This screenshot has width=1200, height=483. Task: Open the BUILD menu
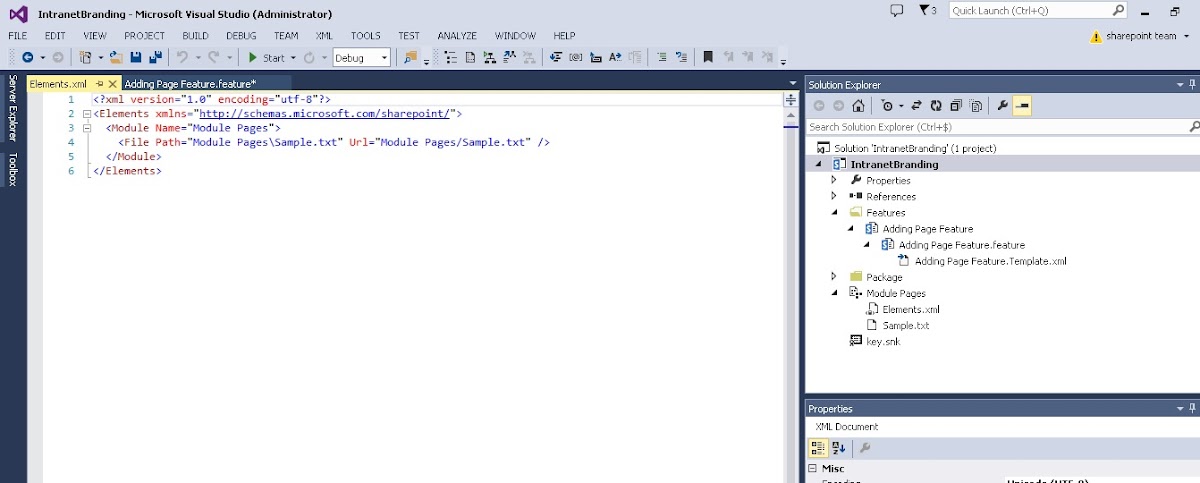pos(195,35)
